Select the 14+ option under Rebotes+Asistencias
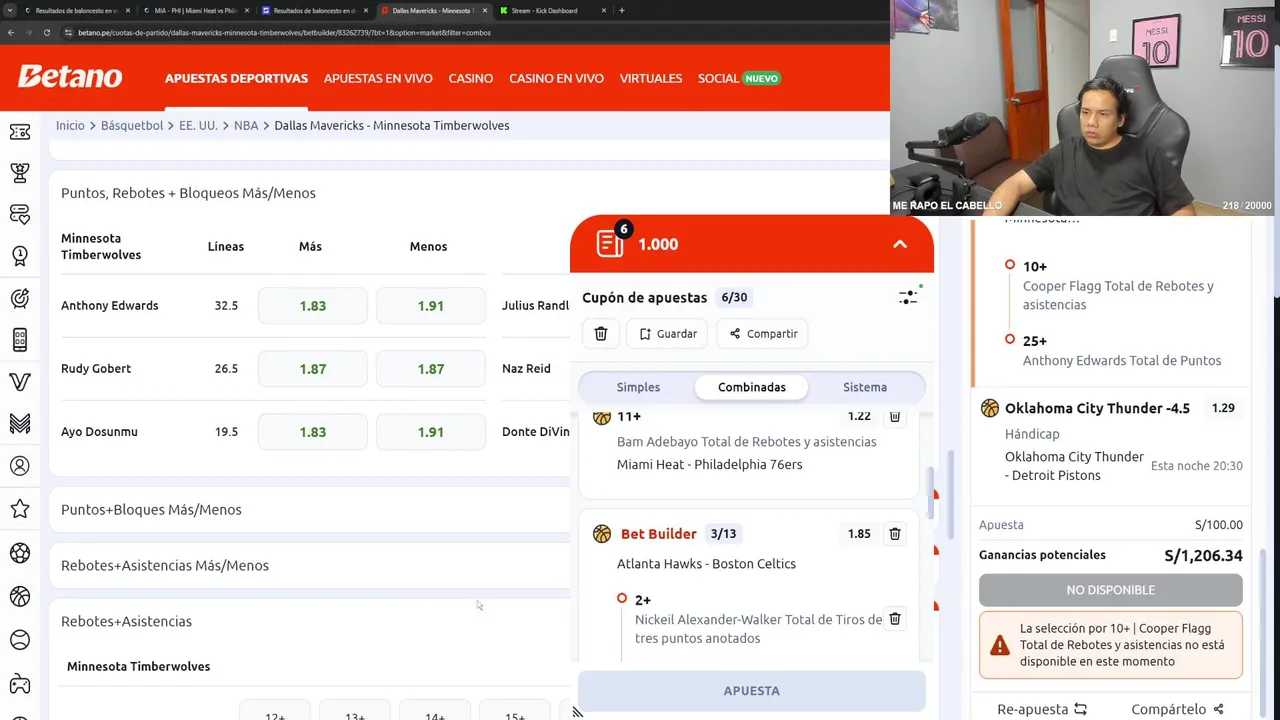The width and height of the screenshot is (1280, 720). (x=435, y=712)
